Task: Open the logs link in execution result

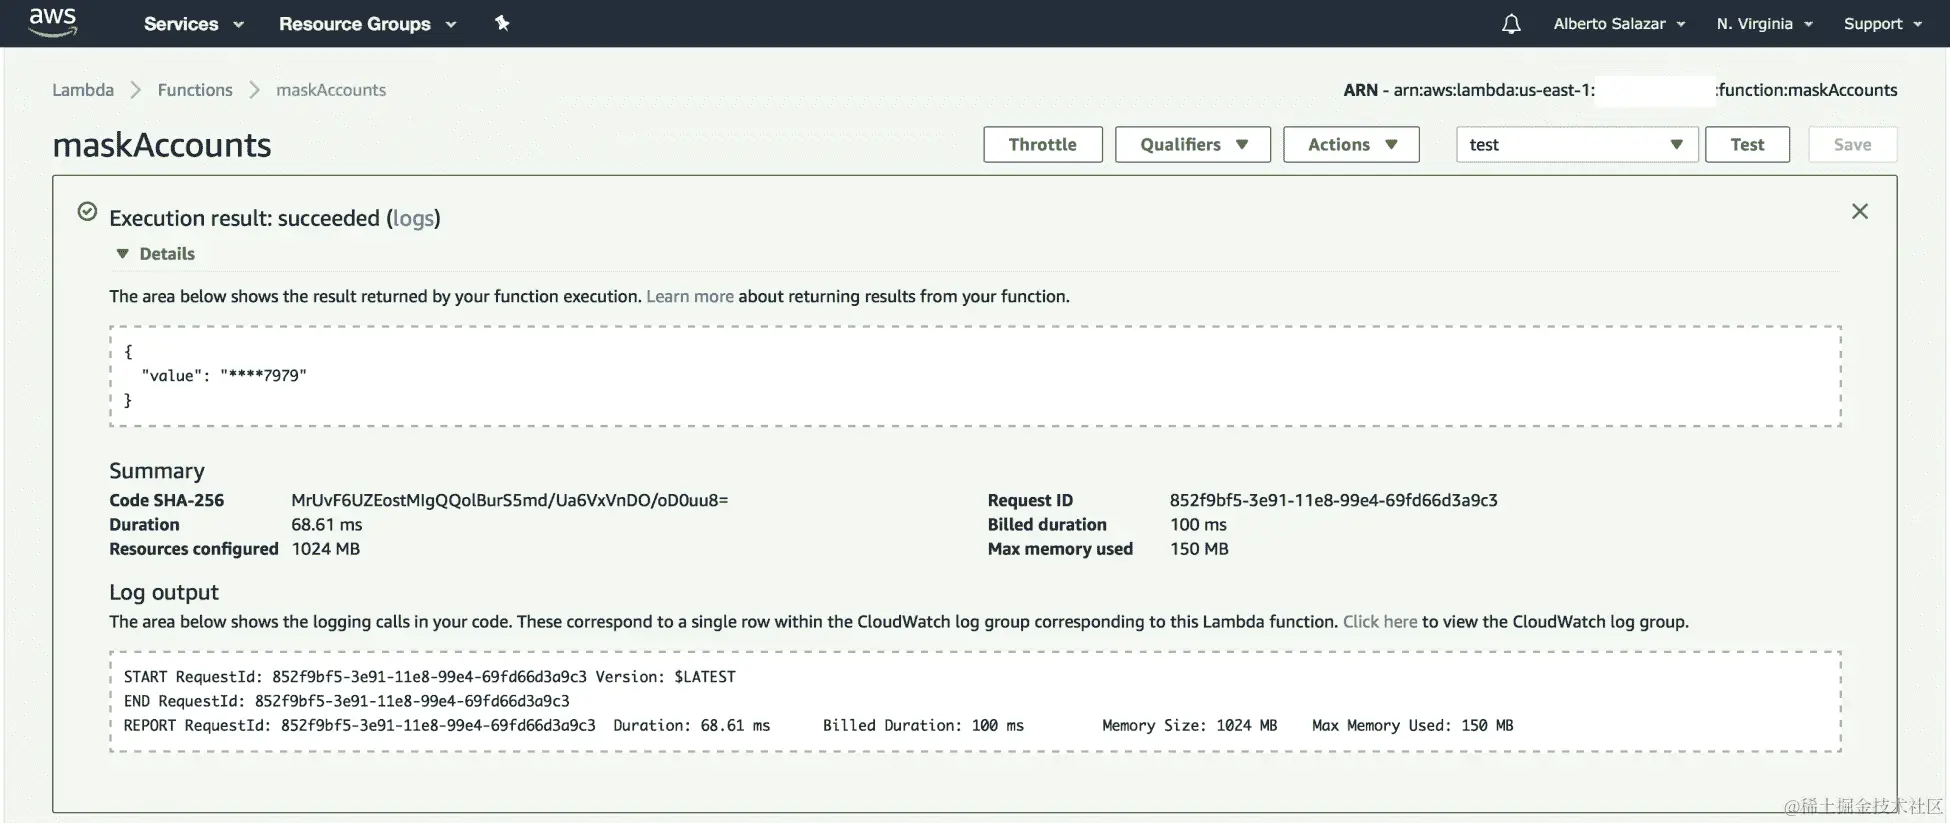Action: (x=413, y=218)
